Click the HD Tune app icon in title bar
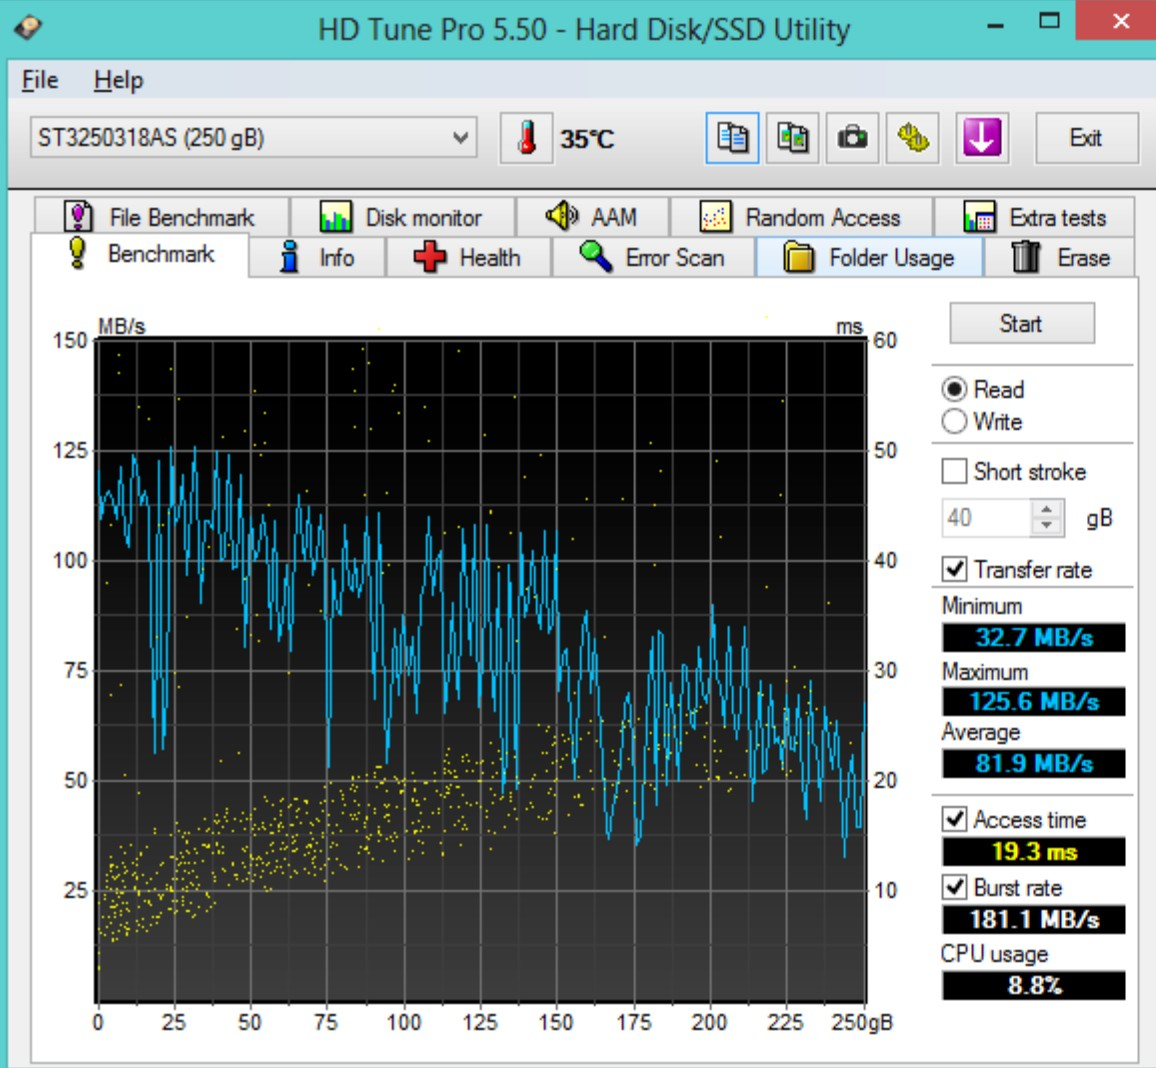This screenshot has width=1156, height=1068. tap(28, 28)
